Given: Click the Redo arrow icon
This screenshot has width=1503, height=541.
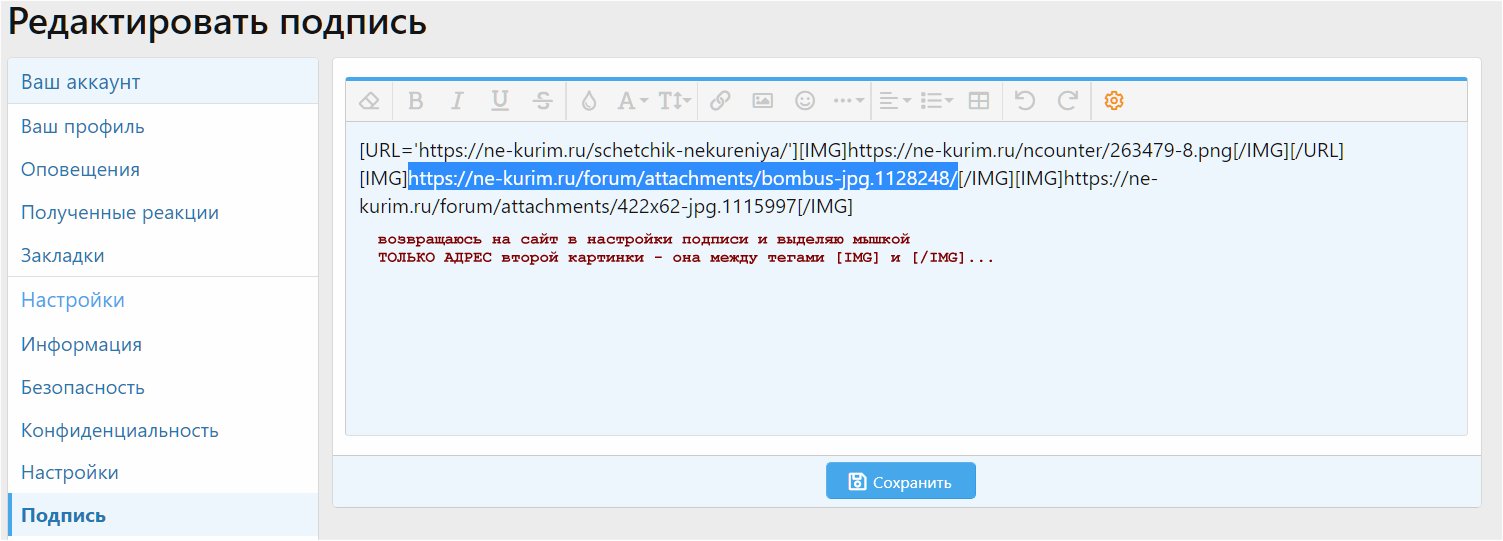Looking at the screenshot, I should coord(1068,100).
